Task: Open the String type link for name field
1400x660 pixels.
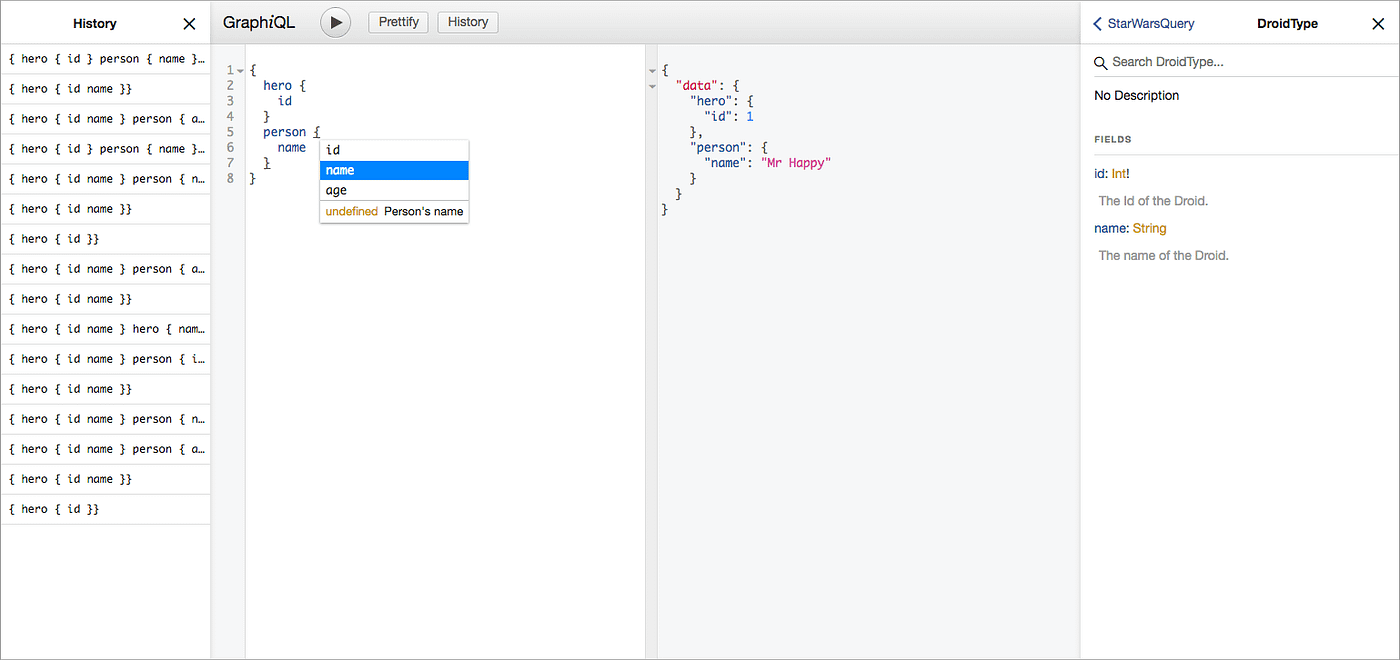Action: point(1149,228)
